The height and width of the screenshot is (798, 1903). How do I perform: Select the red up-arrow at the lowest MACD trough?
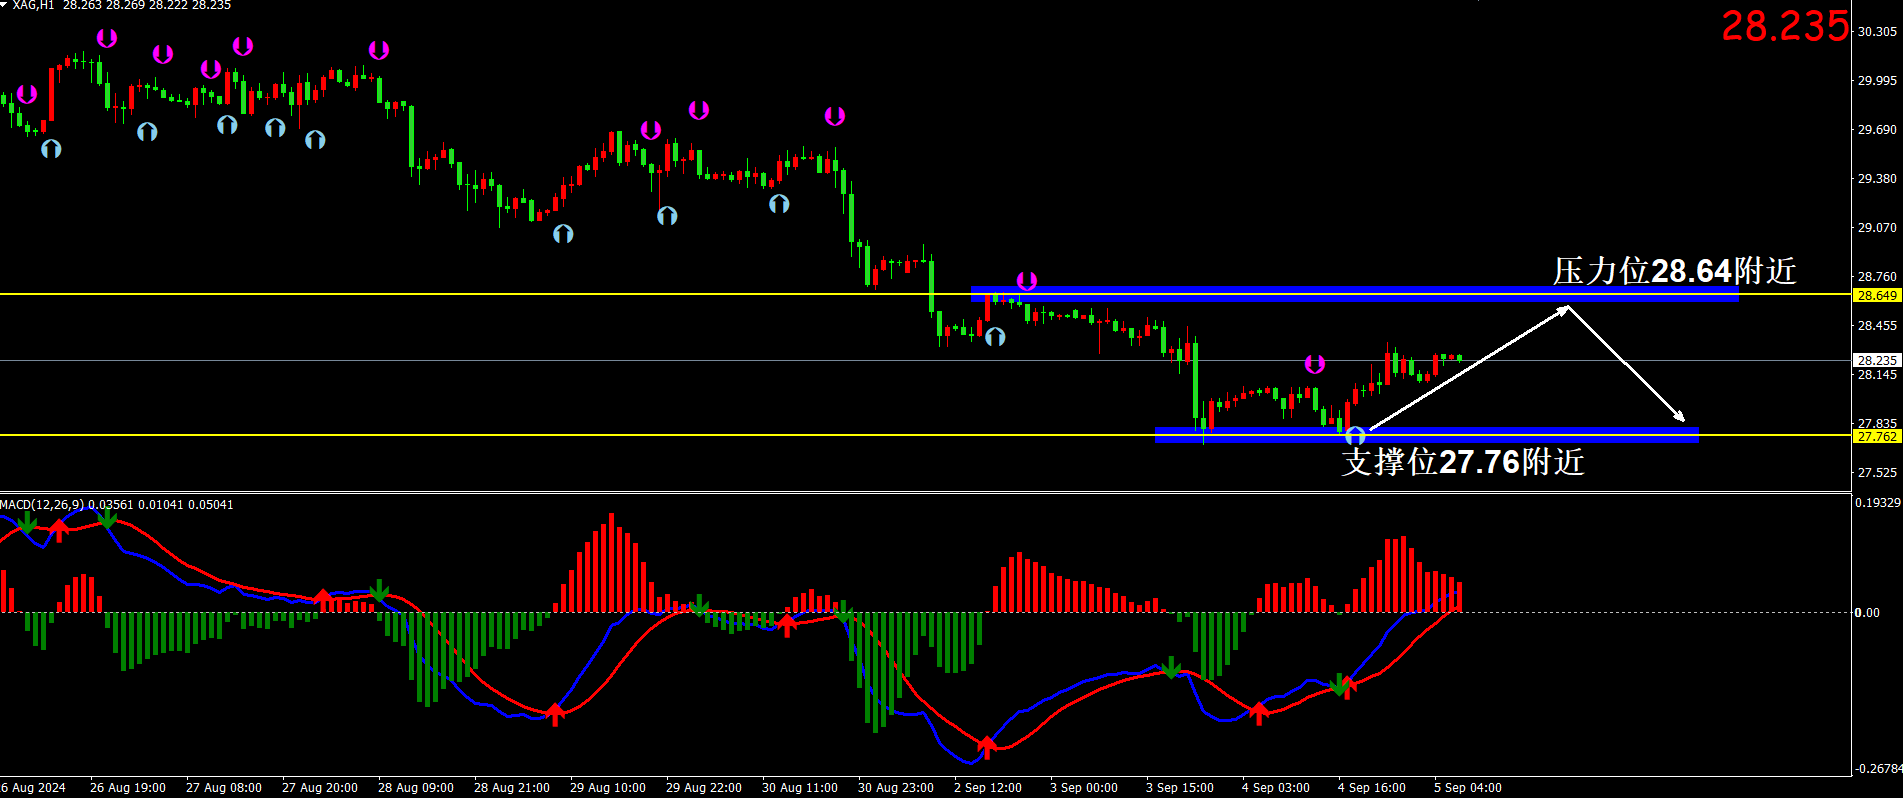coord(987,746)
